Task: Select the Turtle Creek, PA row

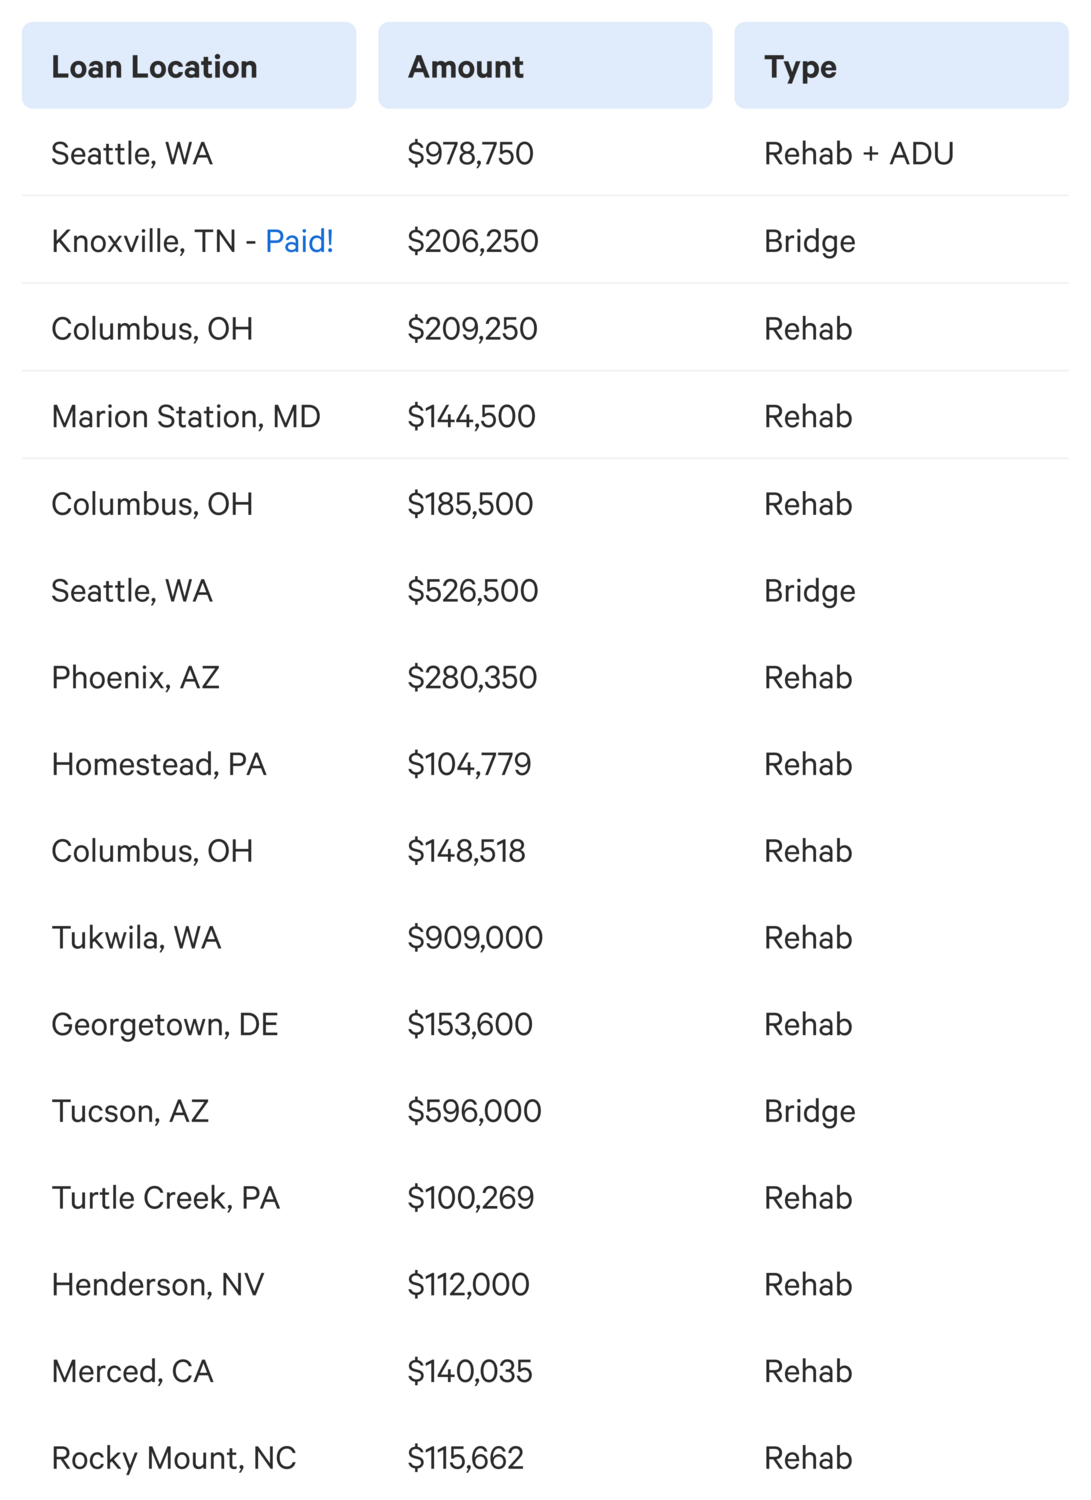Action: click(545, 1198)
